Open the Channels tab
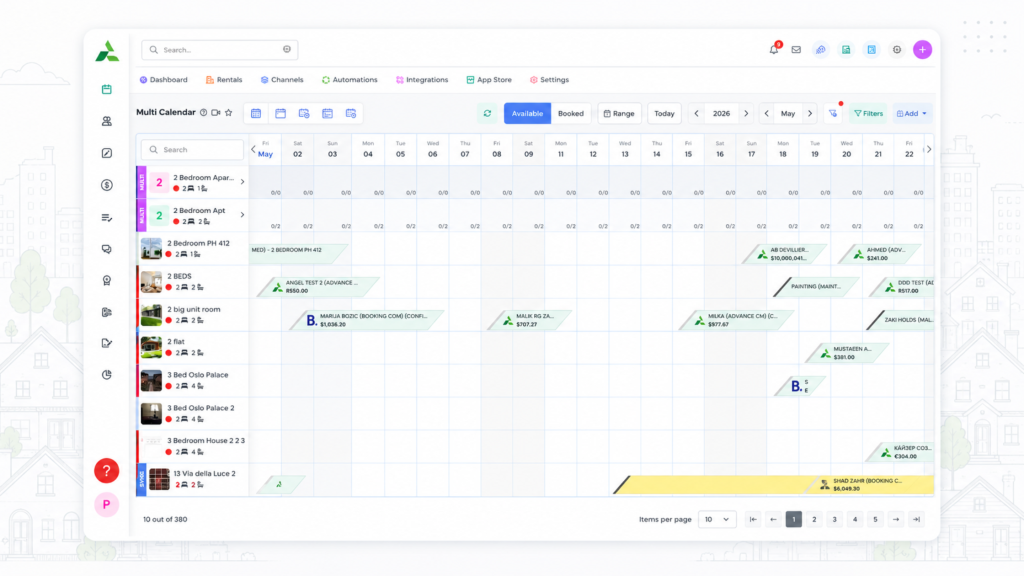This screenshot has height=576, width=1024. click(x=281, y=80)
